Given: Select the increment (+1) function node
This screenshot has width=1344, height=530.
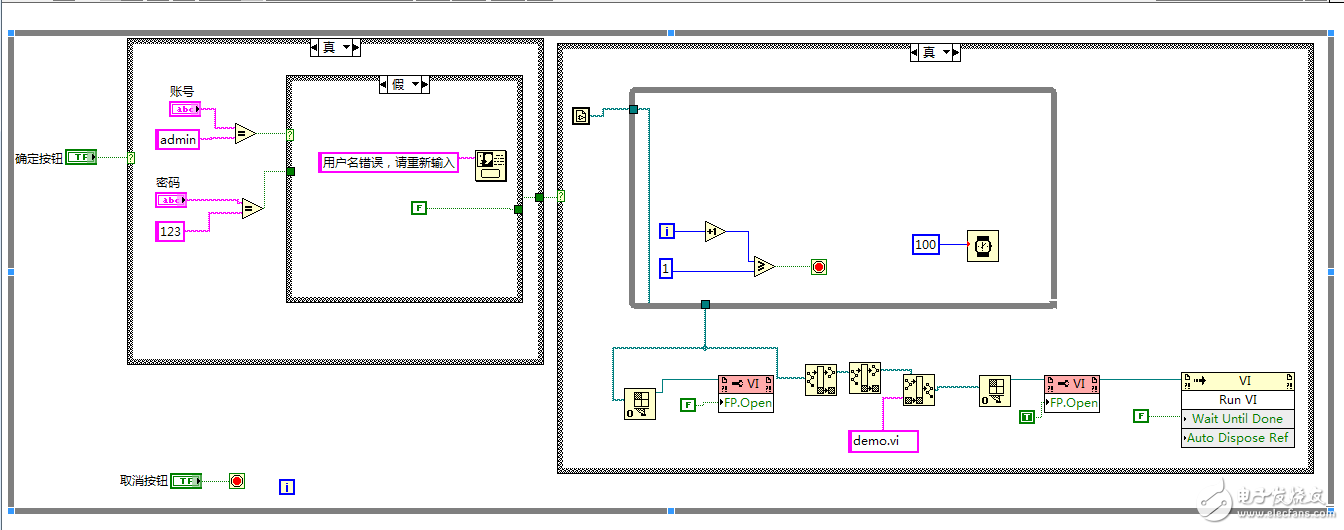Looking at the screenshot, I should [714, 231].
